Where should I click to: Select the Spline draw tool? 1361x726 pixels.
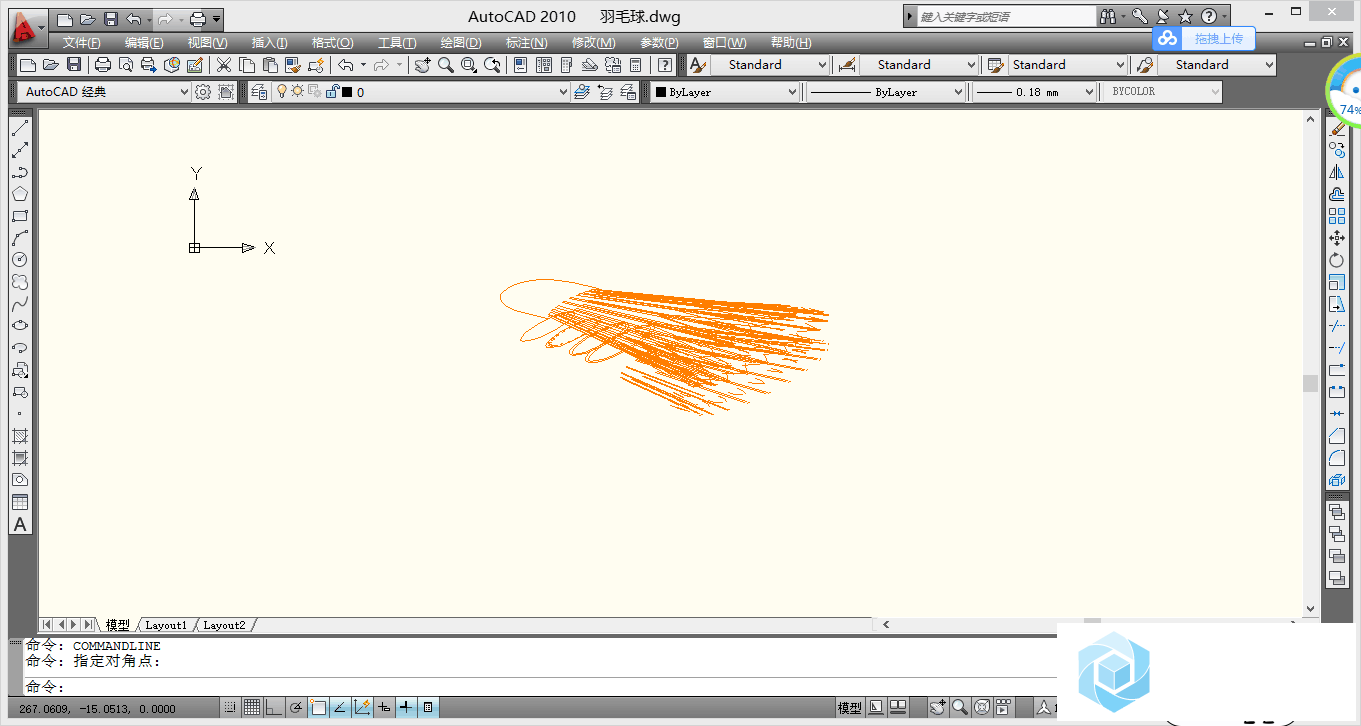20,304
